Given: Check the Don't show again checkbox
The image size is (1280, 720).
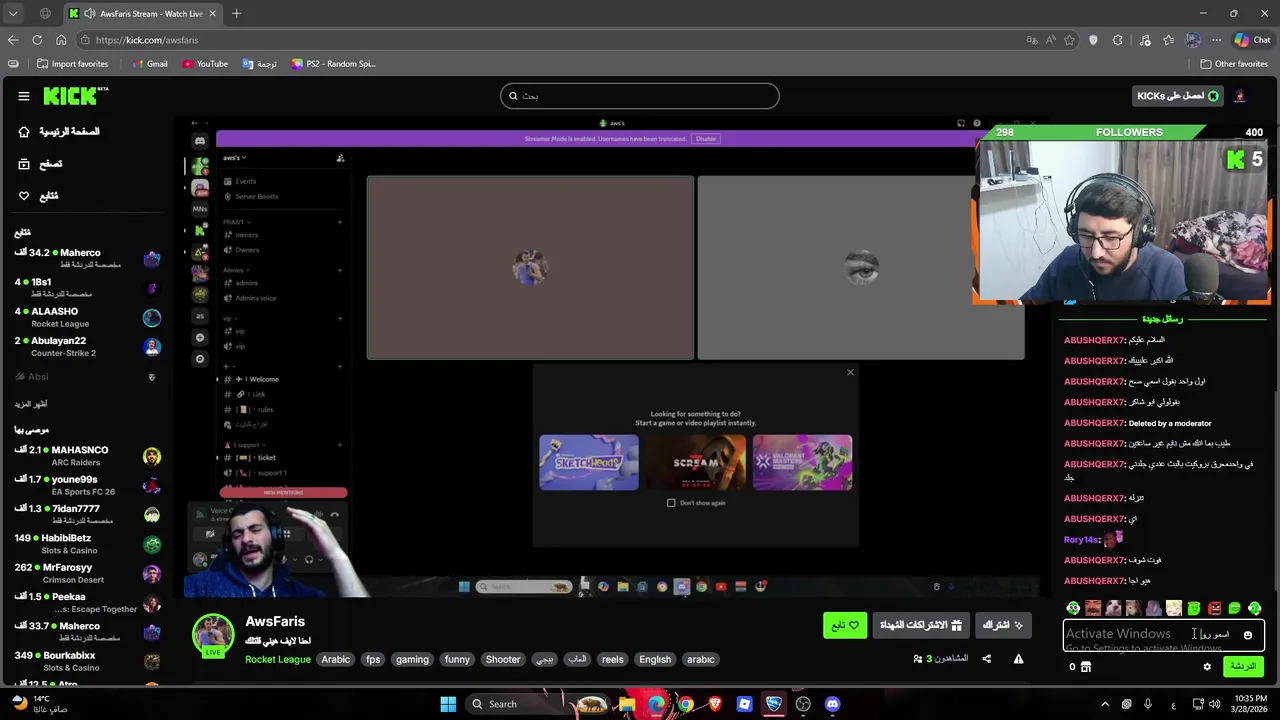Looking at the screenshot, I should pyautogui.click(x=671, y=503).
